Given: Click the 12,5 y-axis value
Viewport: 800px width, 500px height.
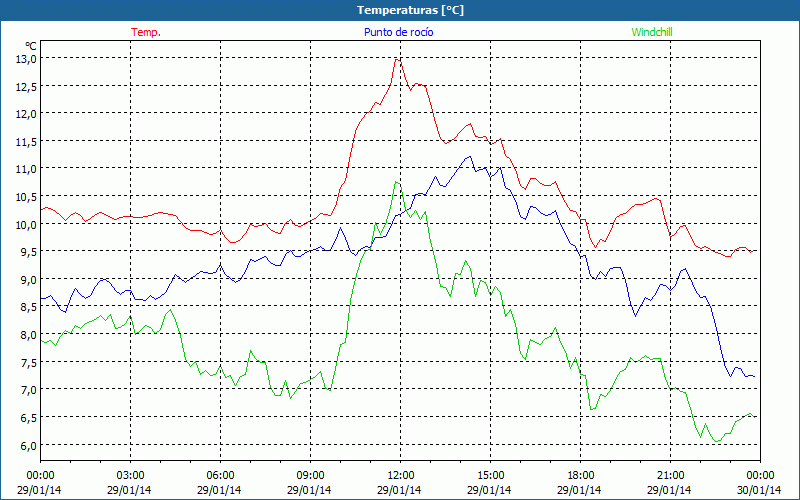Looking at the screenshot, I should coord(26,86).
